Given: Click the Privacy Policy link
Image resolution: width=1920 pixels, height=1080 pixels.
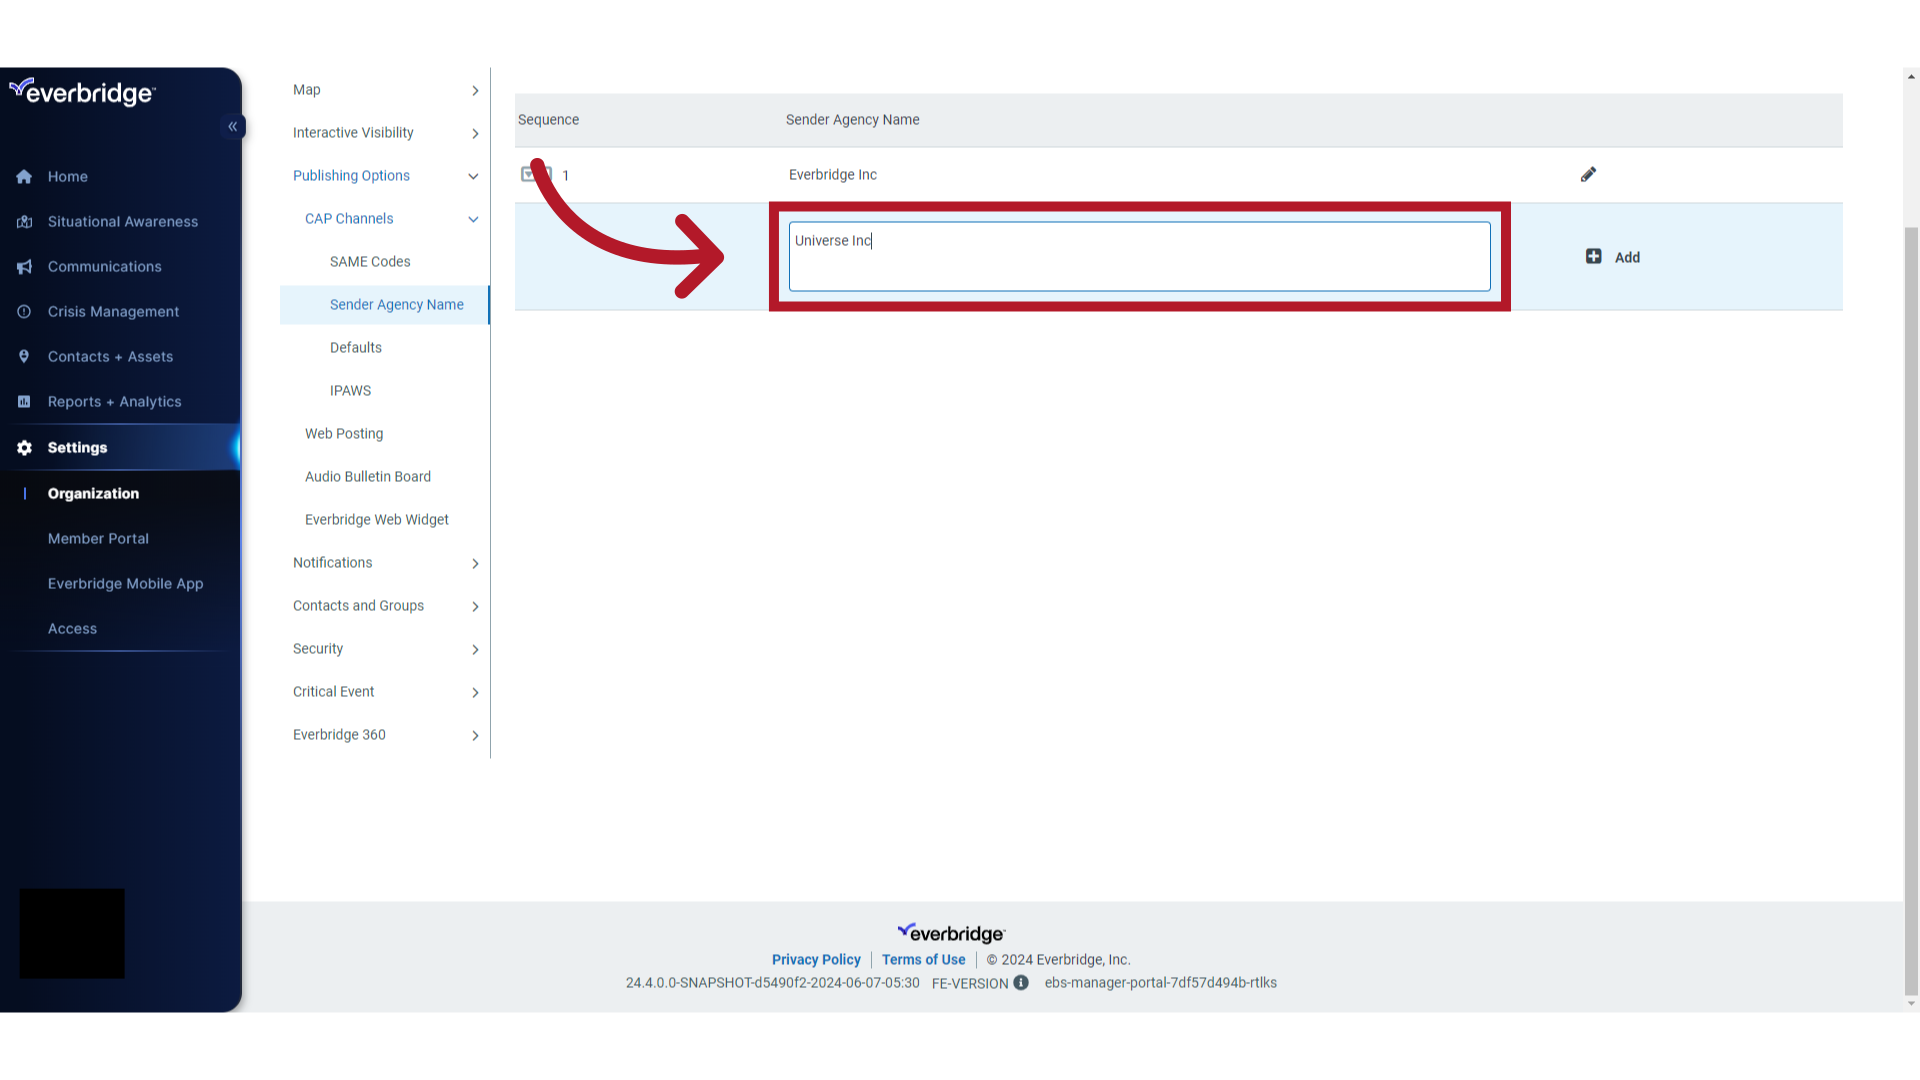Looking at the screenshot, I should point(815,959).
